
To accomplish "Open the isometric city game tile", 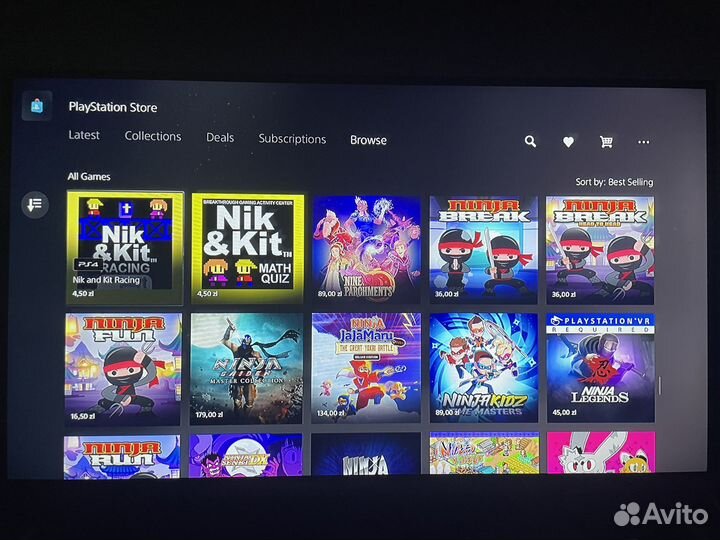I will (x=484, y=453).
